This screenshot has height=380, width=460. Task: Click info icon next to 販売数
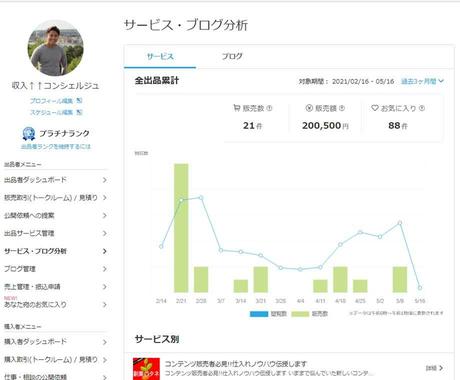pyautogui.click(x=269, y=108)
